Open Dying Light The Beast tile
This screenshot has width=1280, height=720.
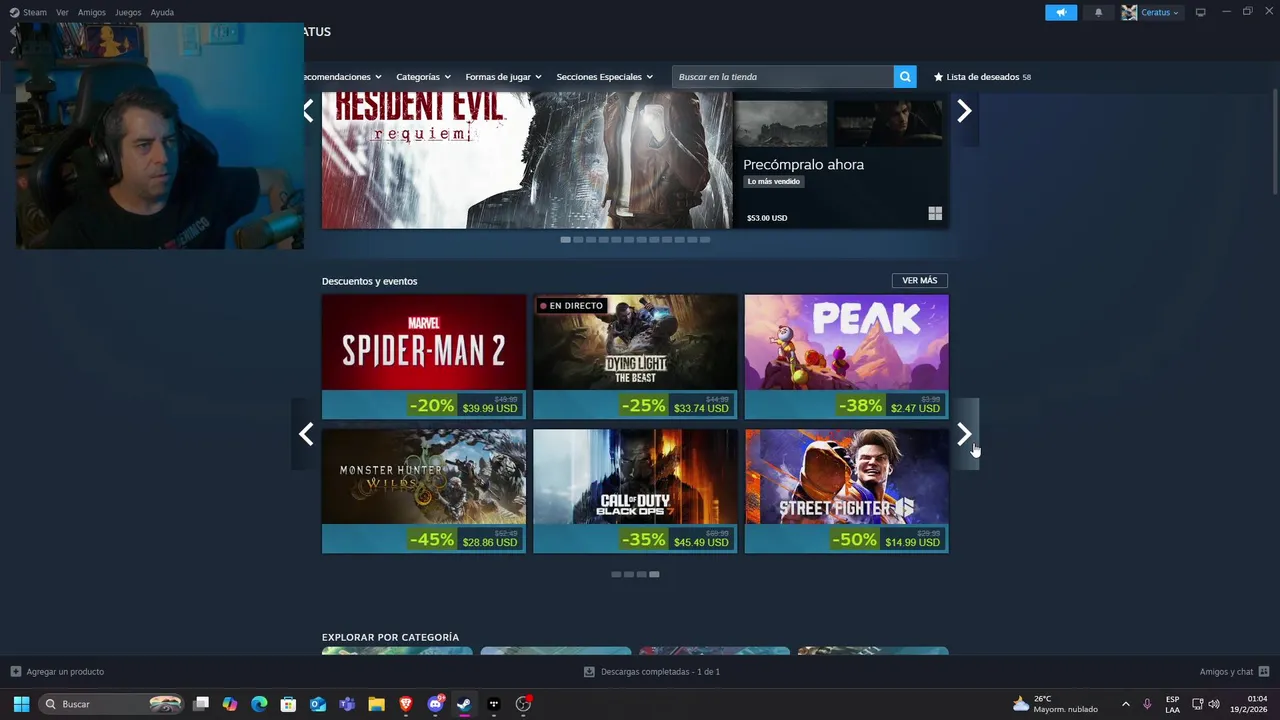point(635,357)
